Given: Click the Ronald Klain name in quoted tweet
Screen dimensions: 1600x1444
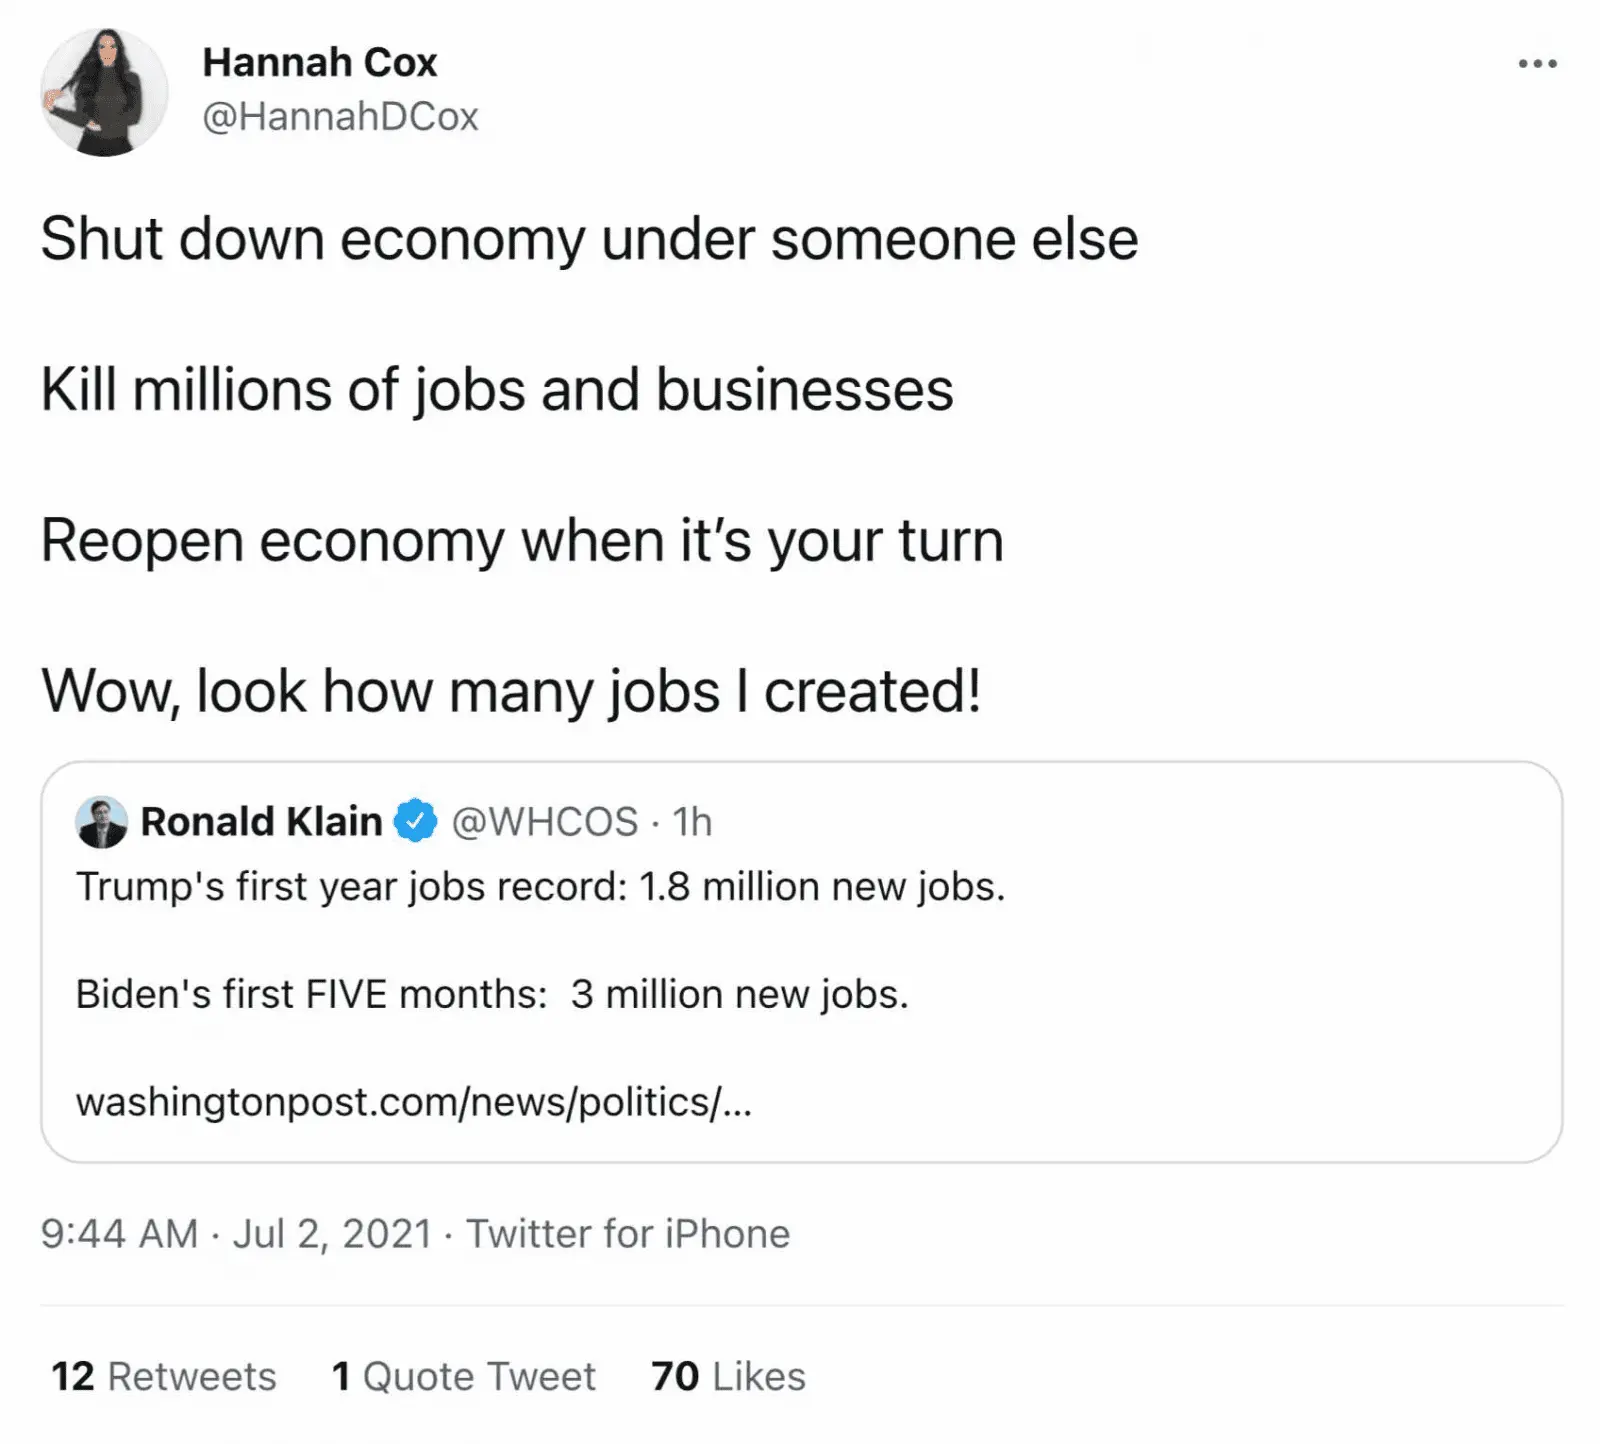Looking at the screenshot, I should point(261,822).
